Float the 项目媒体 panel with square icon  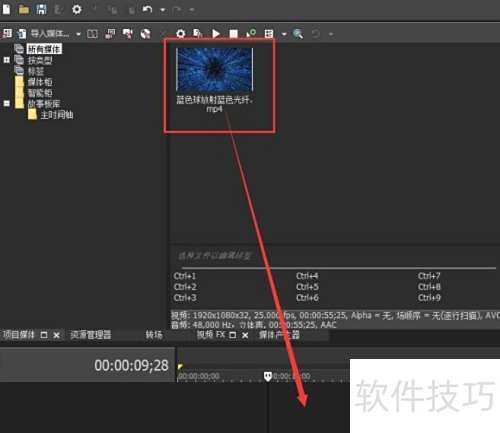click(x=44, y=335)
